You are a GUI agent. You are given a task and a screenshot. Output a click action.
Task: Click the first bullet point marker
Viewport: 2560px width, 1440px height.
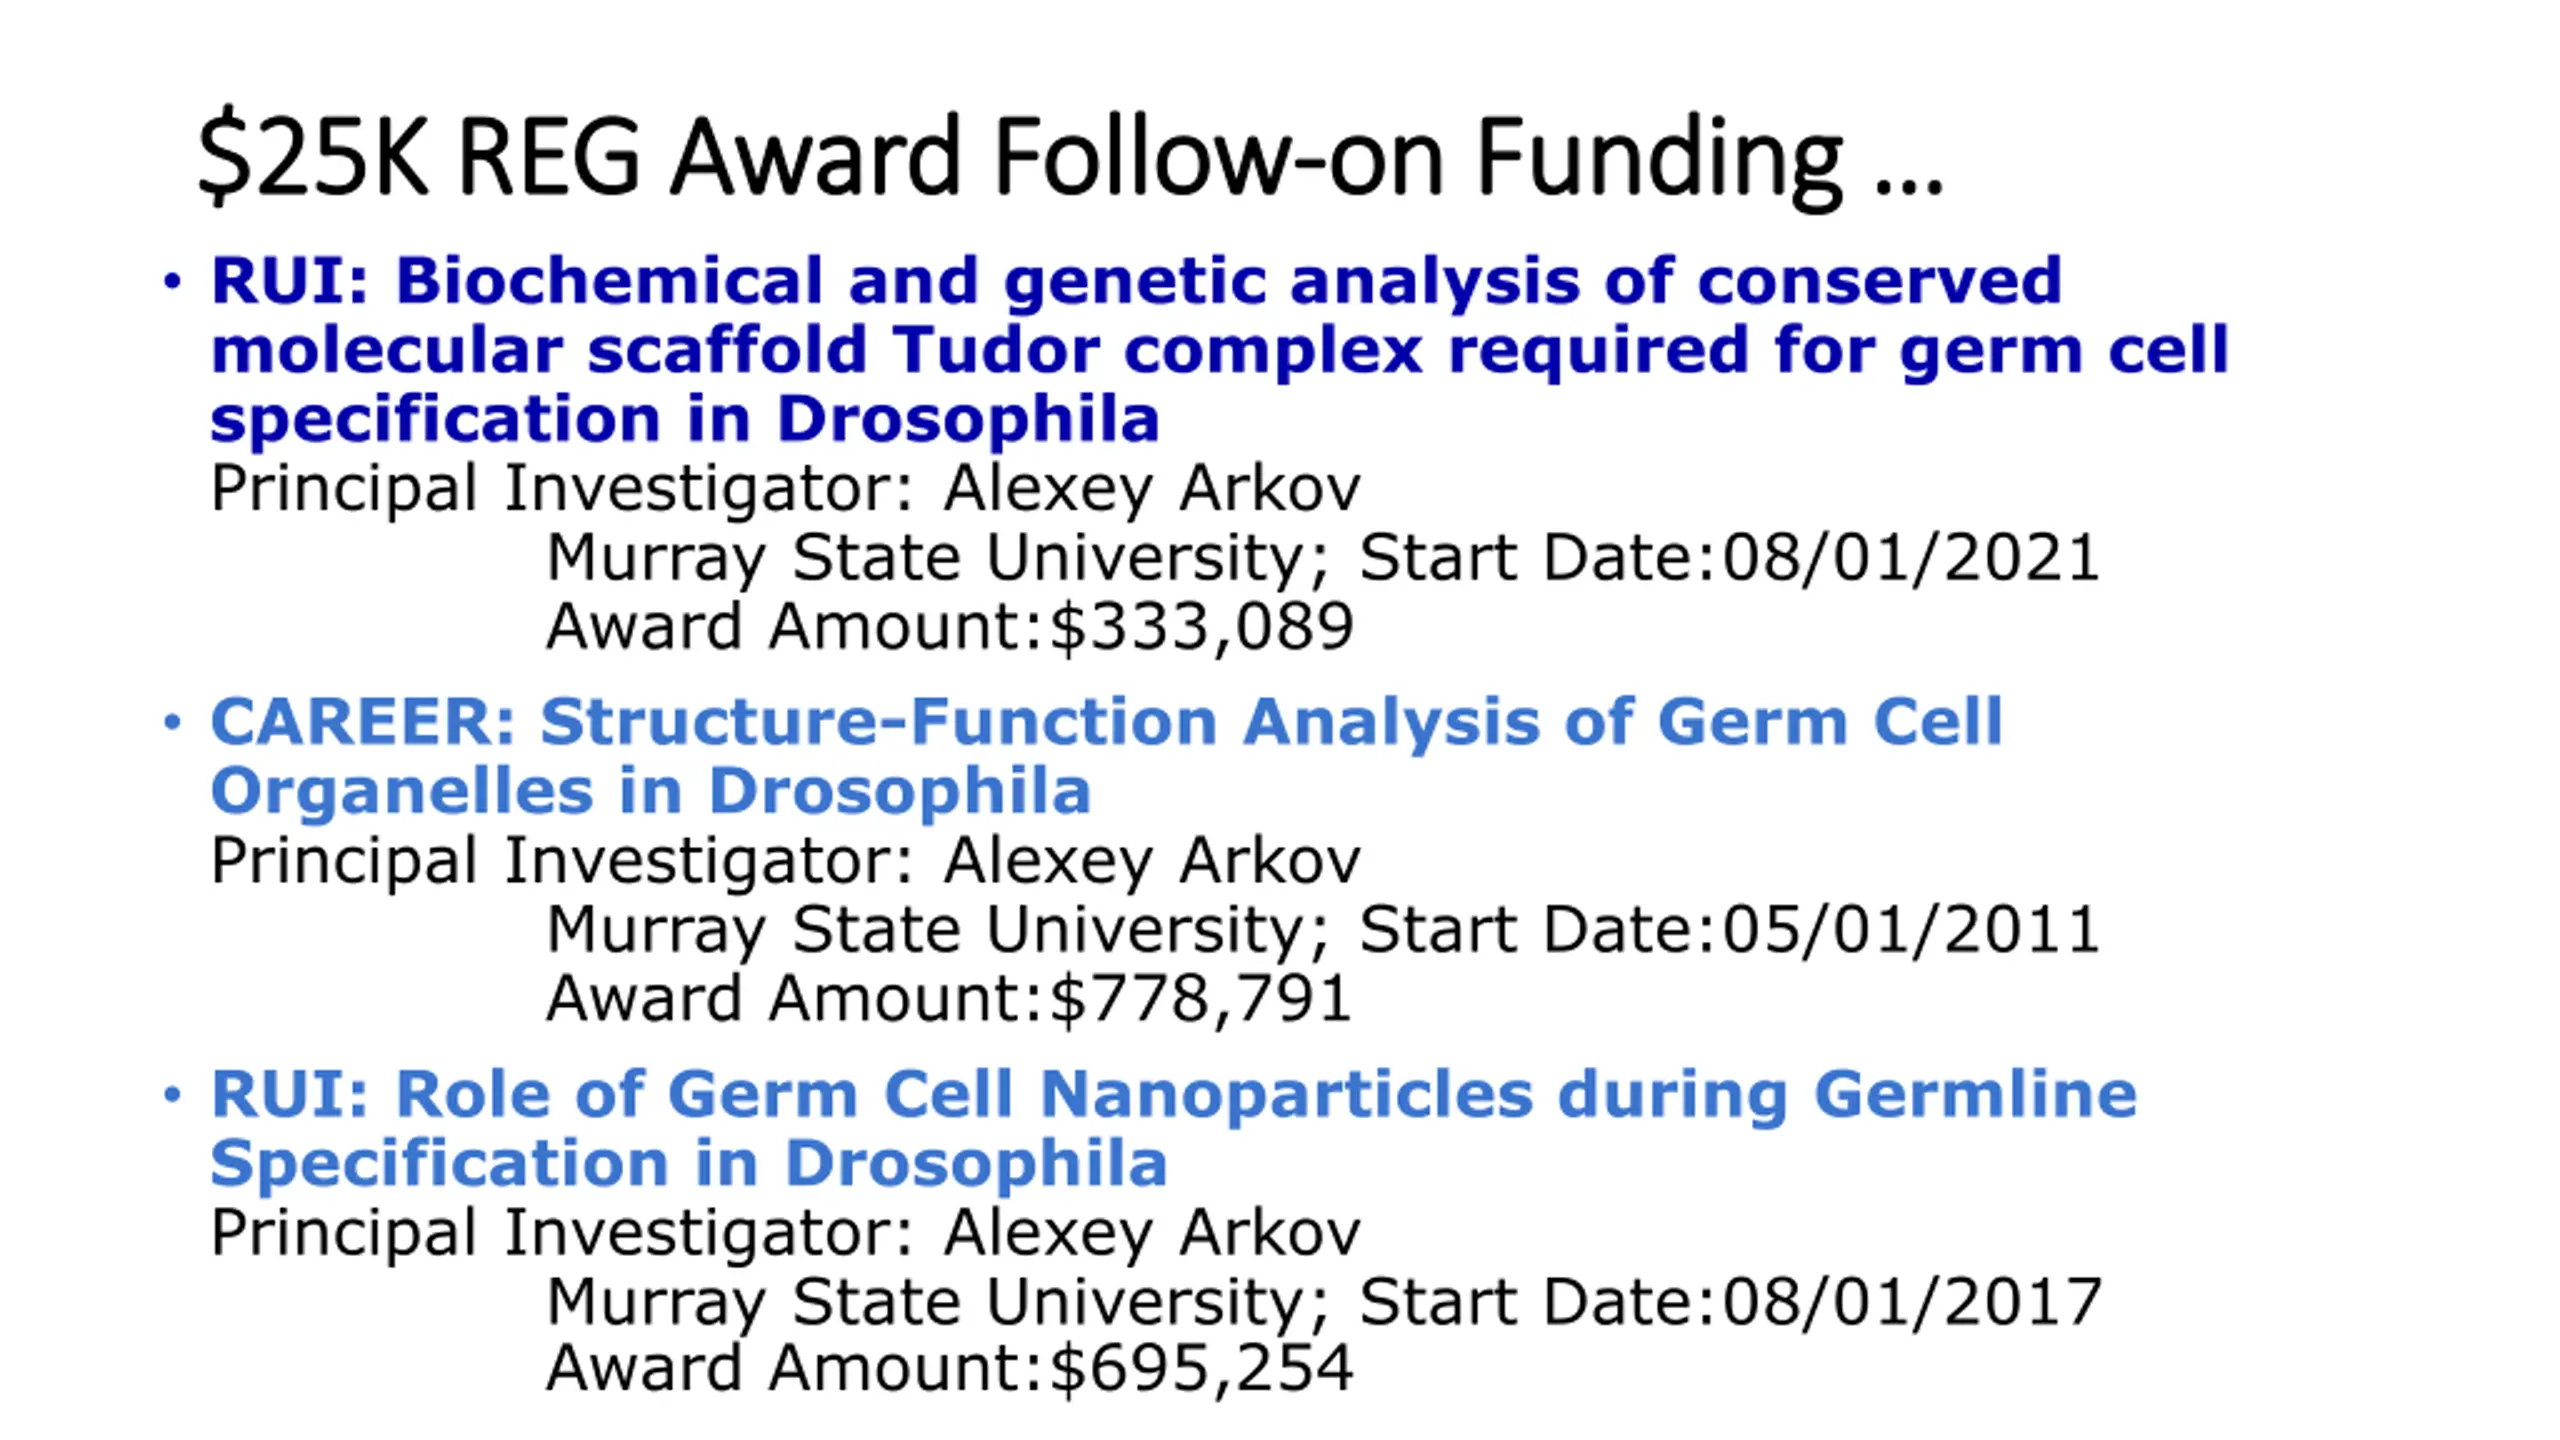tap(172, 281)
